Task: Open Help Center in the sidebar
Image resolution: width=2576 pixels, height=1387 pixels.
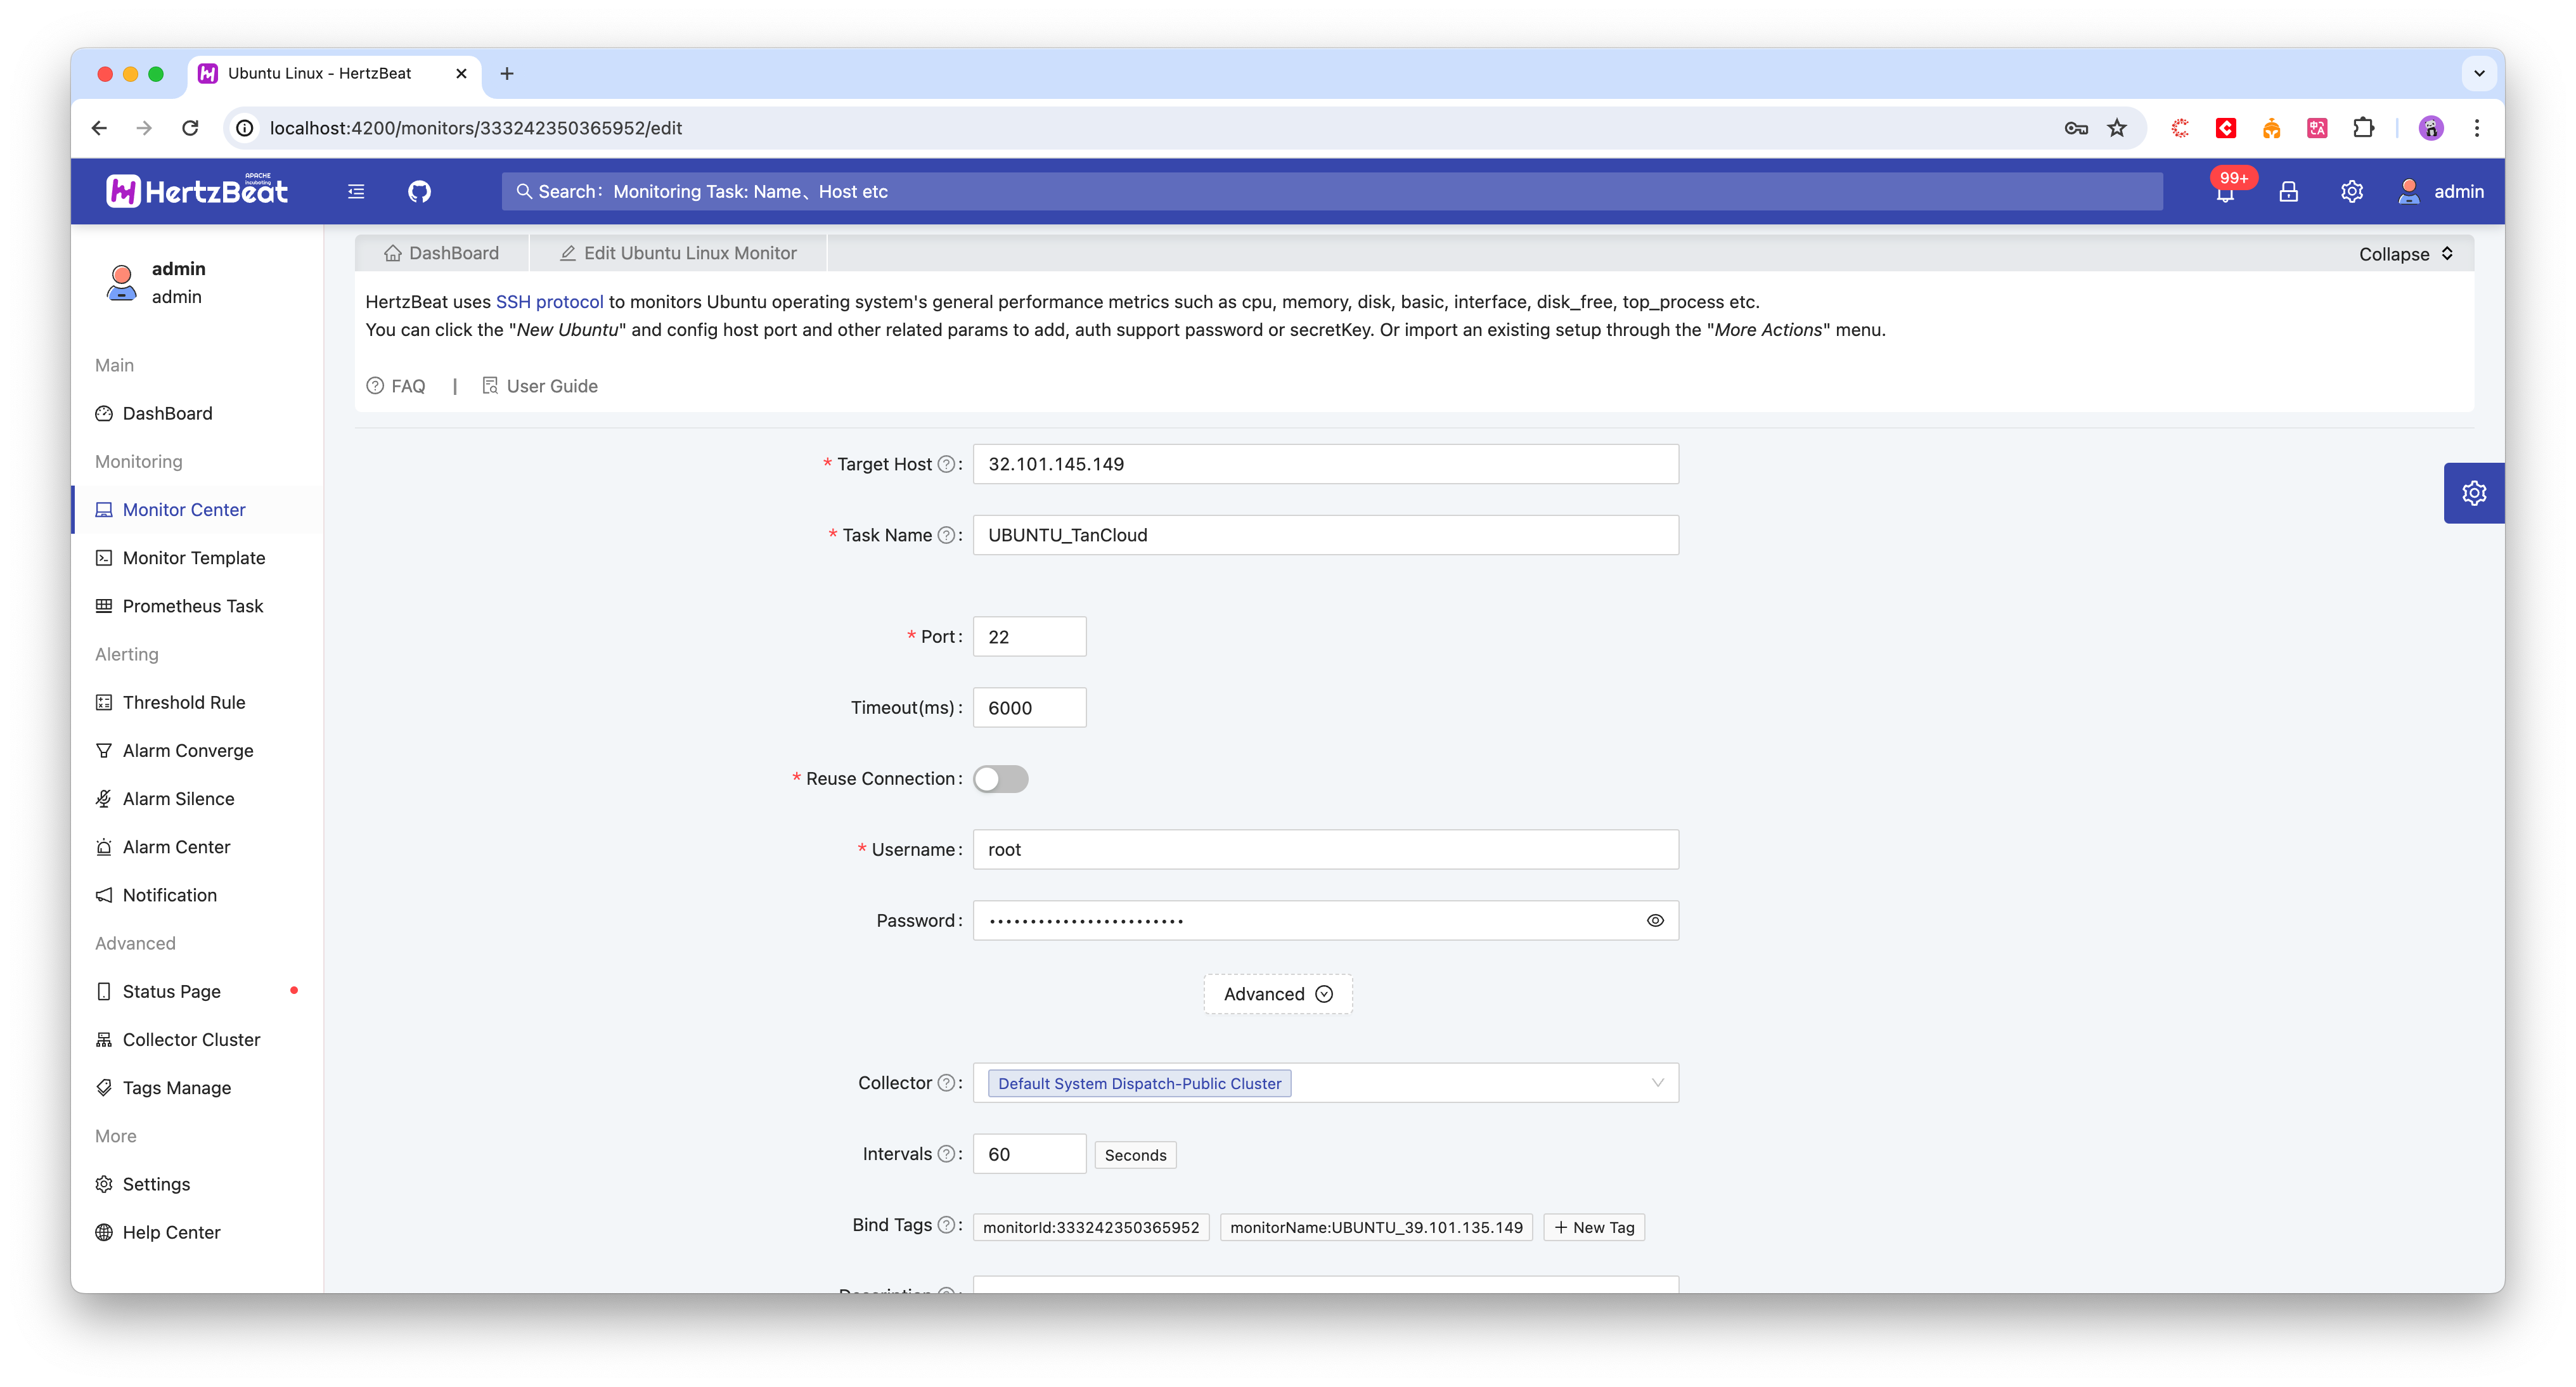Action: click(x=198, y=1232)
